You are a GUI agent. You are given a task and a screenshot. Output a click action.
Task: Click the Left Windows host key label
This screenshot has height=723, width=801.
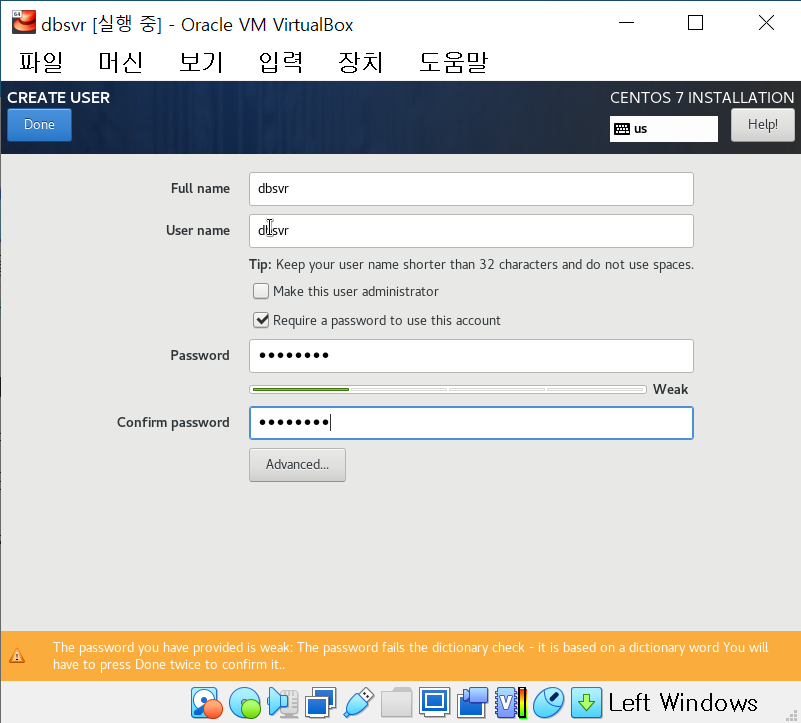click(x=683, y=703)
